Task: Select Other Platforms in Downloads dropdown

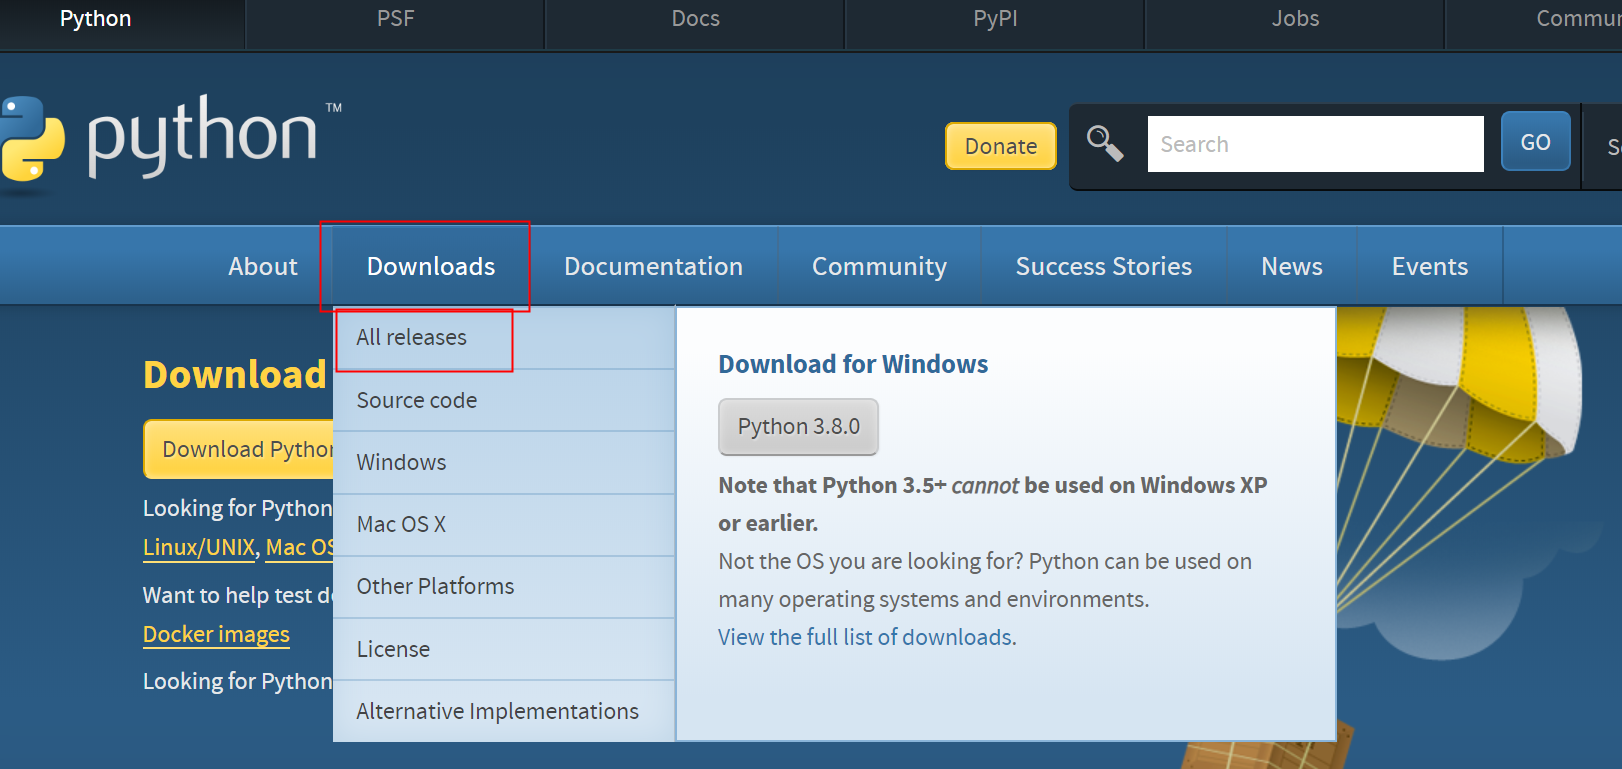Action: click(x=504, y=586)
